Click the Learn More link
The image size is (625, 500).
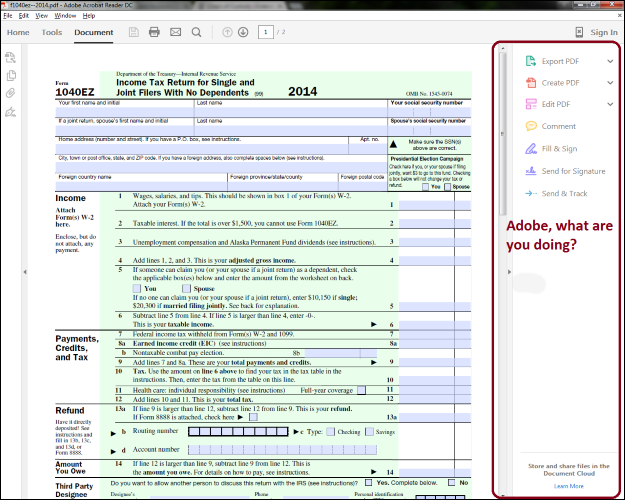[569, 485]
